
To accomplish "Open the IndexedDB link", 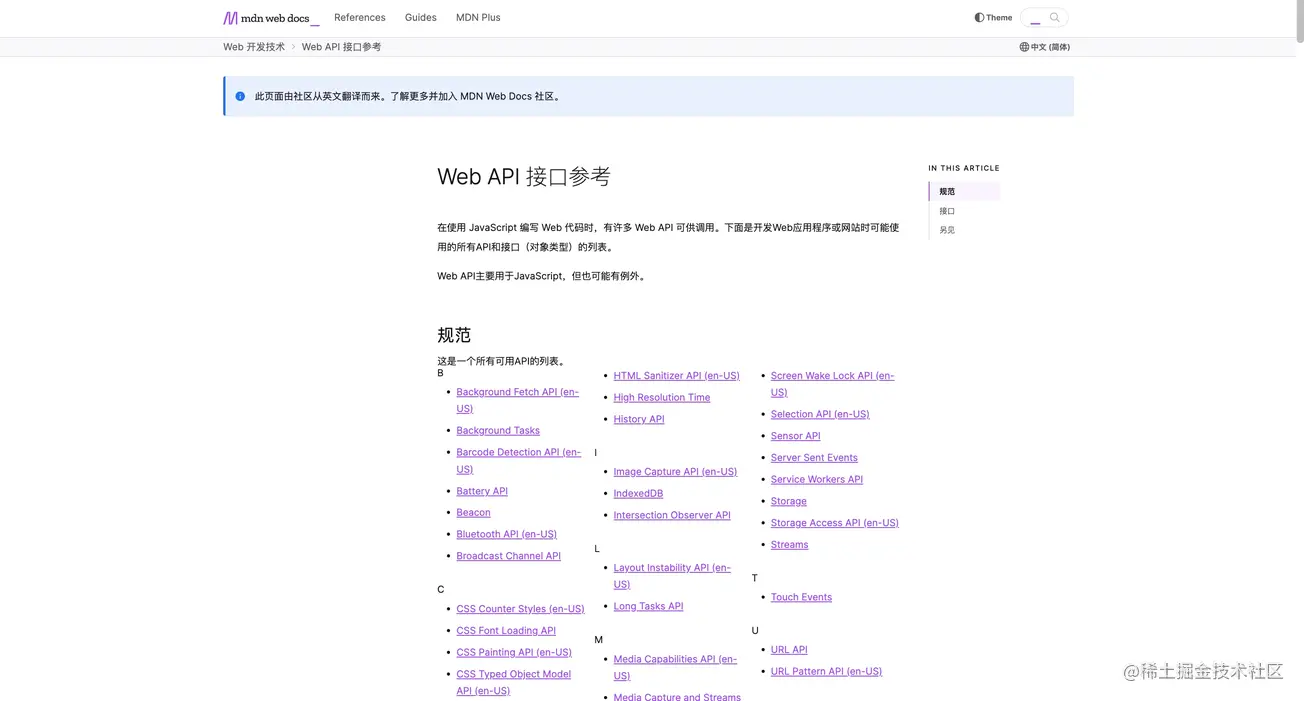I will [638, 494].
